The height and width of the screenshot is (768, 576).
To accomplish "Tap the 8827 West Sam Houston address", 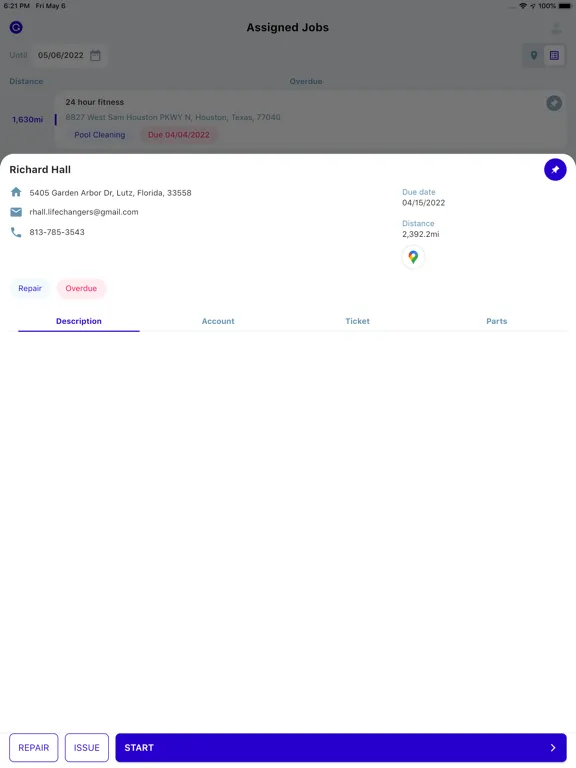I will tap(173, 117).
